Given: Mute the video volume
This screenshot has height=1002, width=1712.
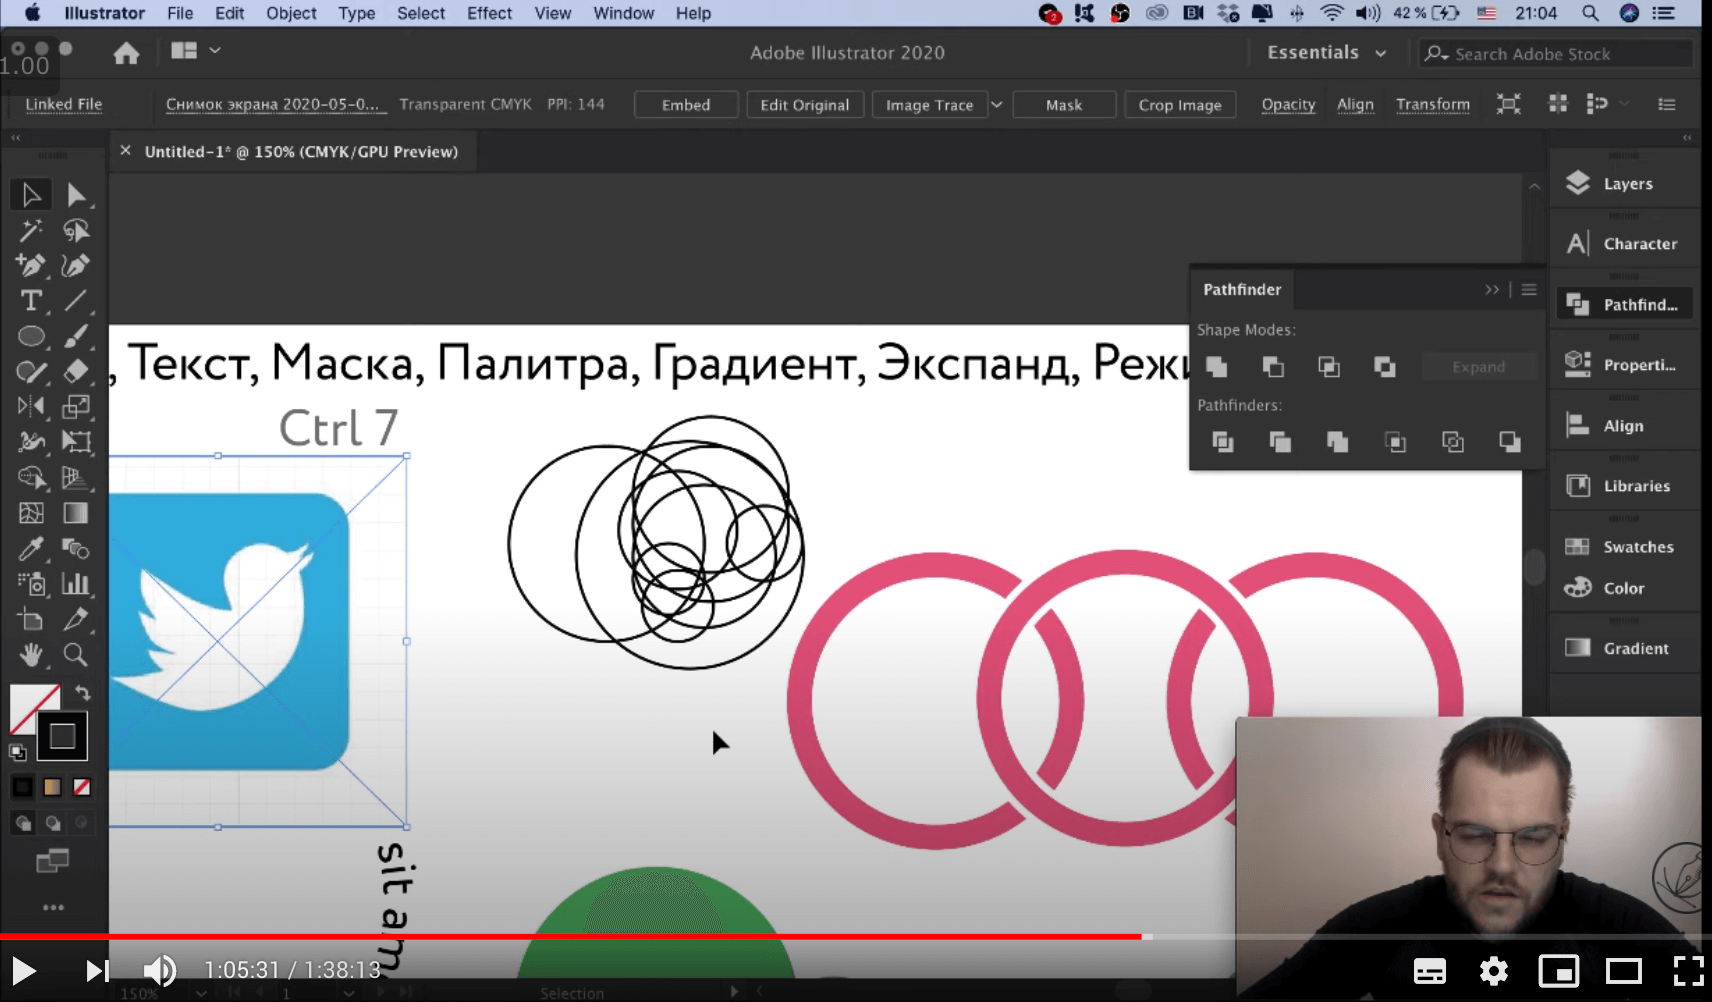Looking at the screenshot, I should [x=159, y=970].
